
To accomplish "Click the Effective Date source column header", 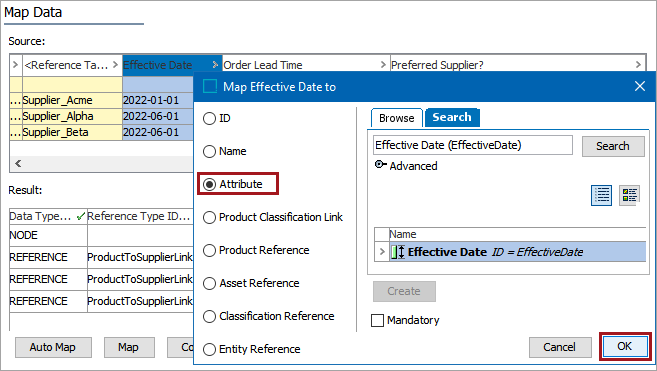I will (x=172, y=65).
